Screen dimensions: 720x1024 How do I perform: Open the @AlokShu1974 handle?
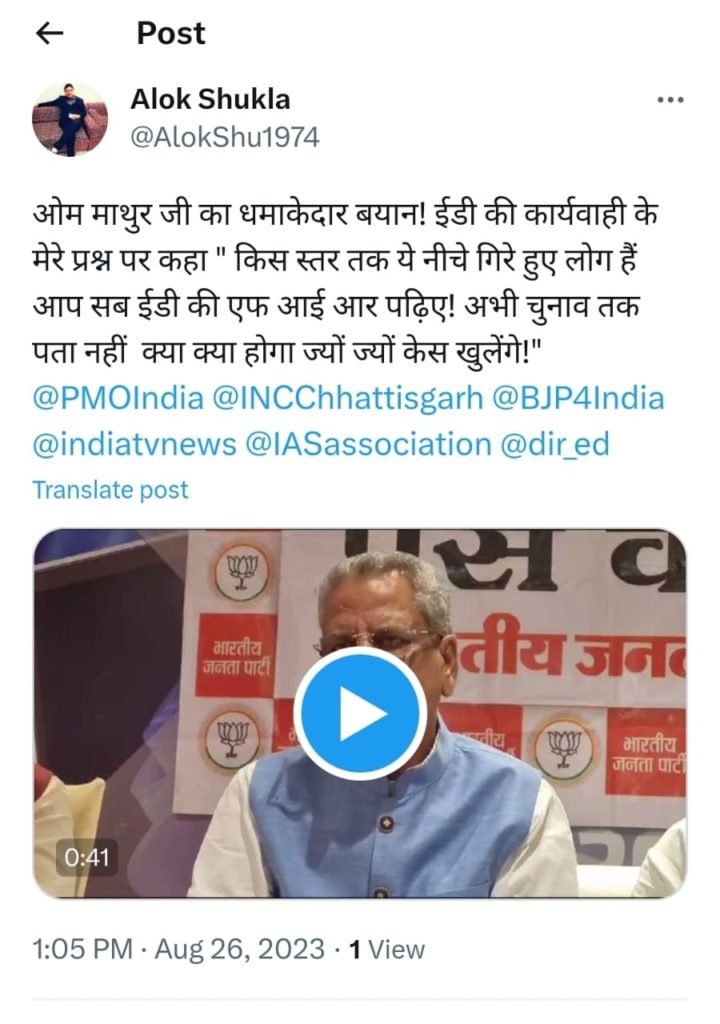tap(225, 138)
